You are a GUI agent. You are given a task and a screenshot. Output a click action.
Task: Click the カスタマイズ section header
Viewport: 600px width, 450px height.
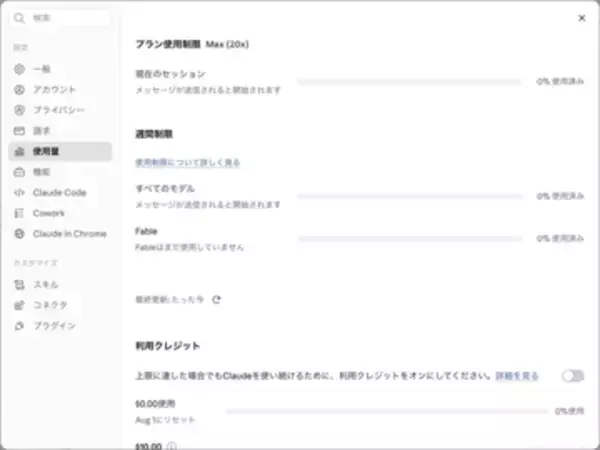pyautogui.click(x=36, y=263)
